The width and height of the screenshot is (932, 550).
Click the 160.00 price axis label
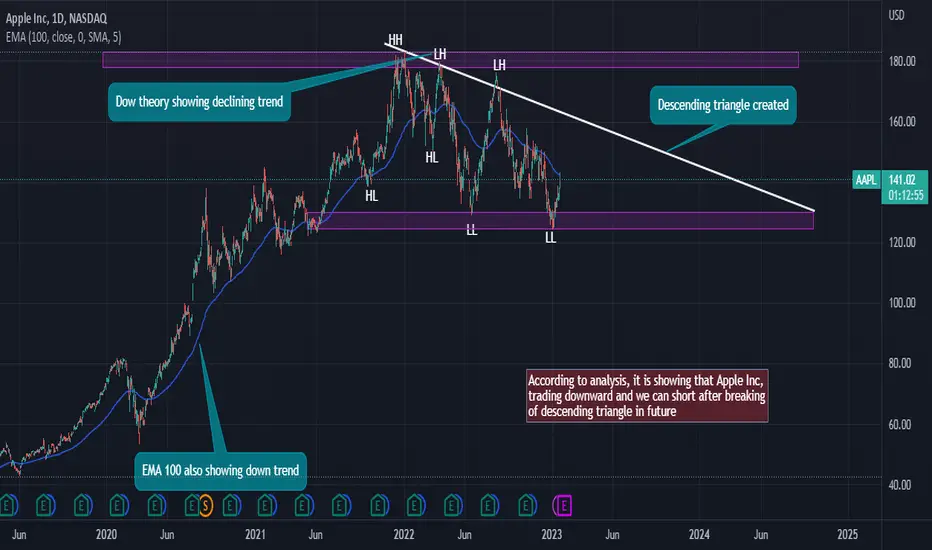tap(902, 122)
